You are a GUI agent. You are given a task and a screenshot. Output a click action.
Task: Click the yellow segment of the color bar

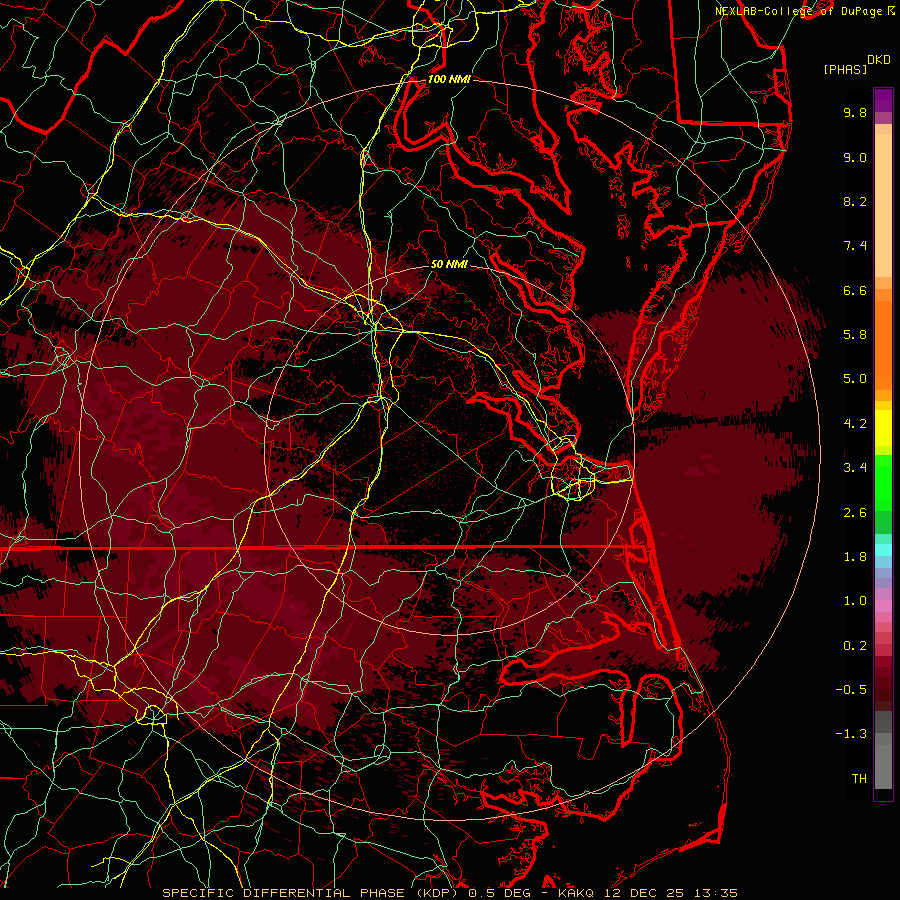click(883, 428)
